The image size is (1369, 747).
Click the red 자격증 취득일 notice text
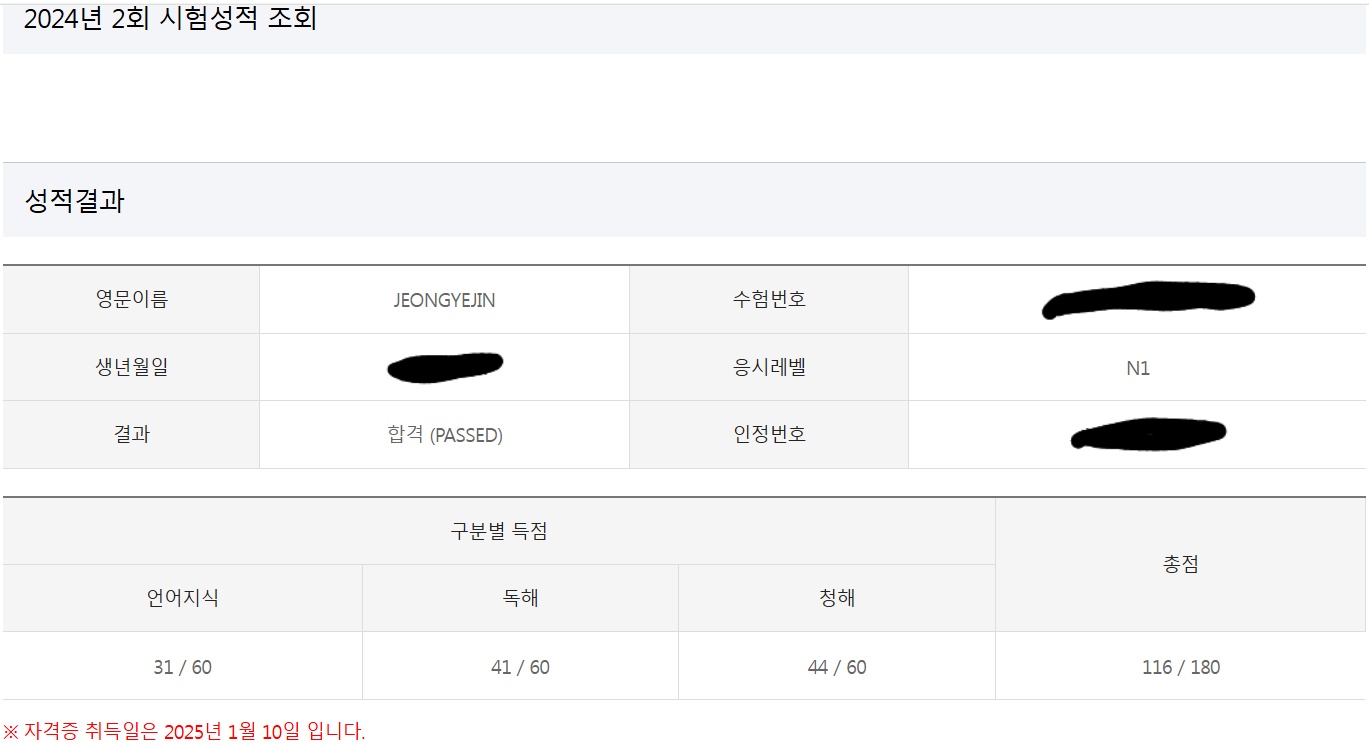(x=184, y=731)
